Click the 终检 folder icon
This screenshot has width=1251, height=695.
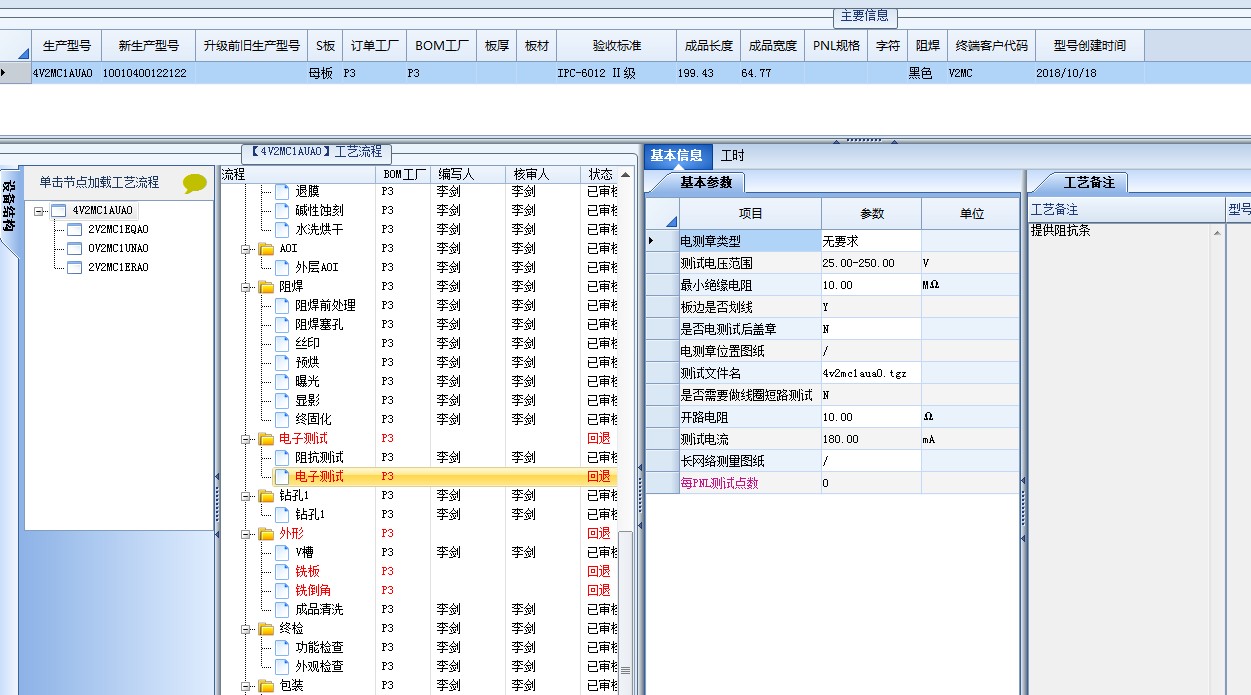coord(266,628)
